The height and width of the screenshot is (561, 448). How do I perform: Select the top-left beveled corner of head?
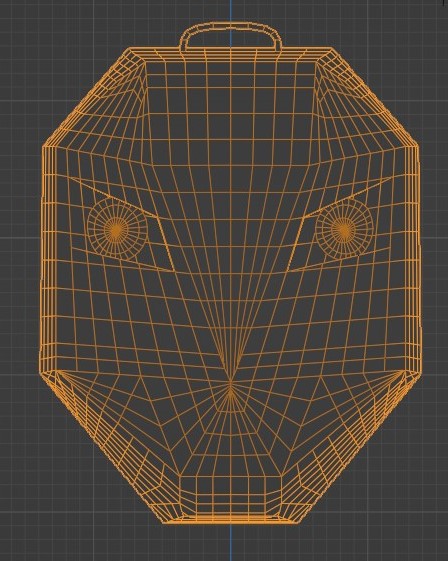click(x=86, y=97)
